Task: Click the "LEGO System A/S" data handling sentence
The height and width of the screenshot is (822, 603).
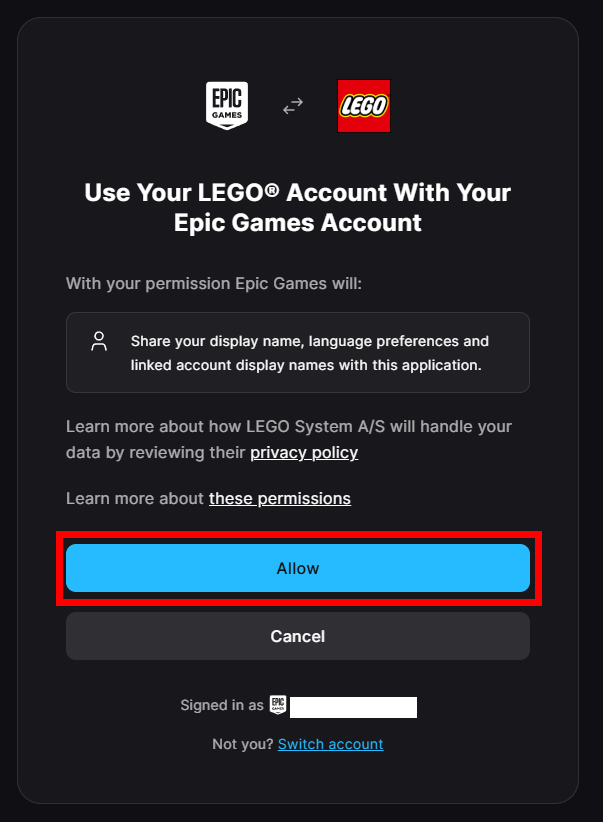Action: (x=288, y=427)
